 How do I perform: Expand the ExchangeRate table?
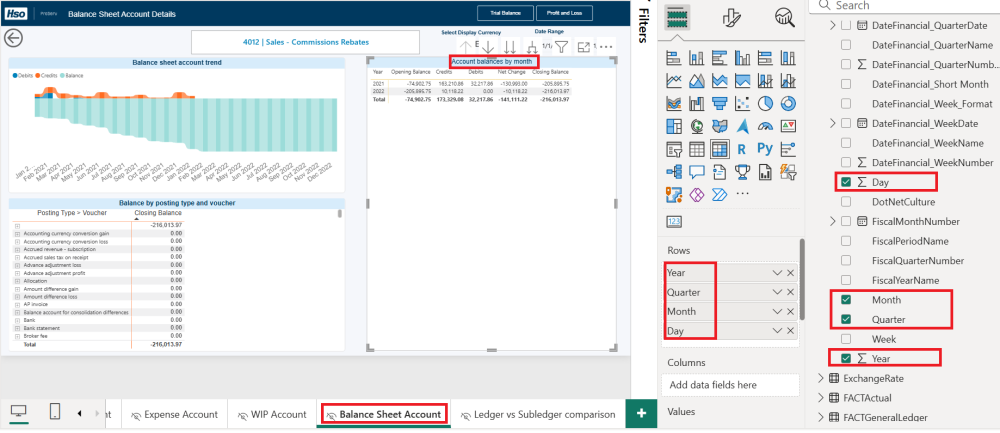coord(821,378)
